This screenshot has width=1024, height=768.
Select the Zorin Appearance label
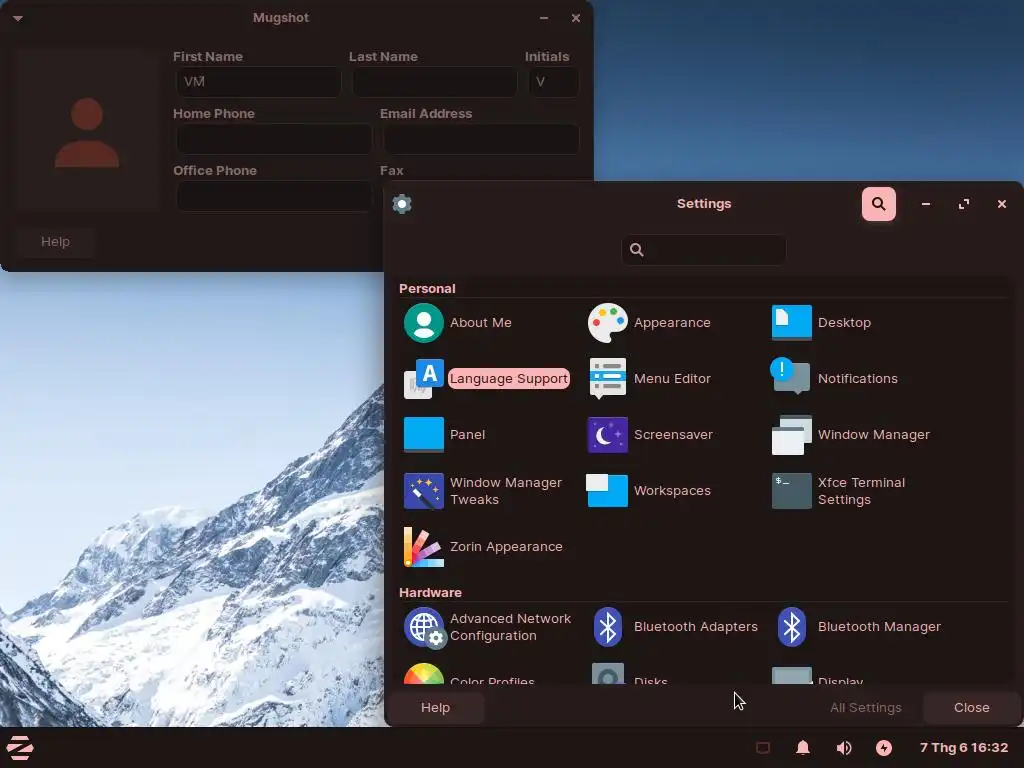point(506,547)
